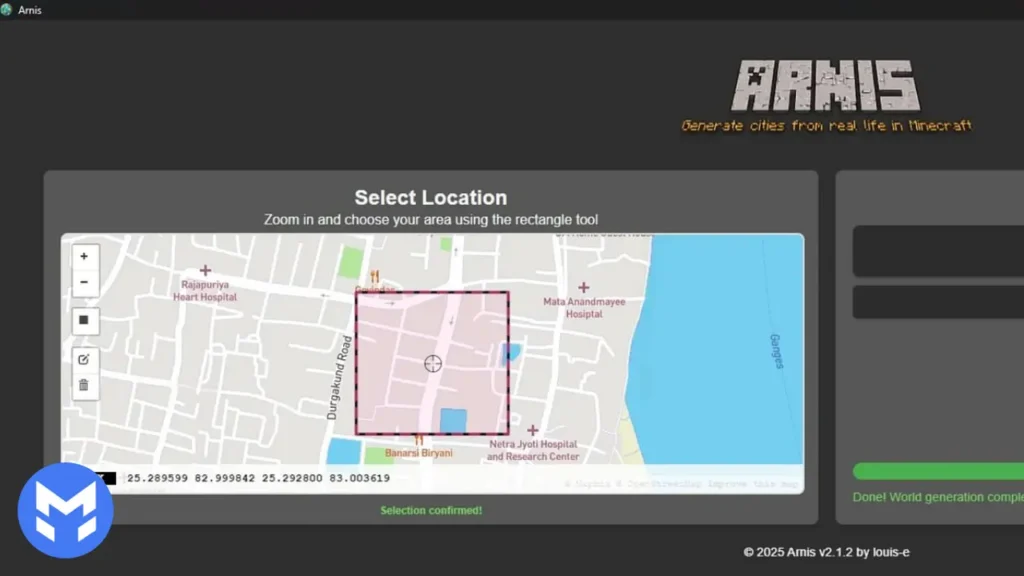
Task: Click the "Select Location" heading
Action: point(431,197)
